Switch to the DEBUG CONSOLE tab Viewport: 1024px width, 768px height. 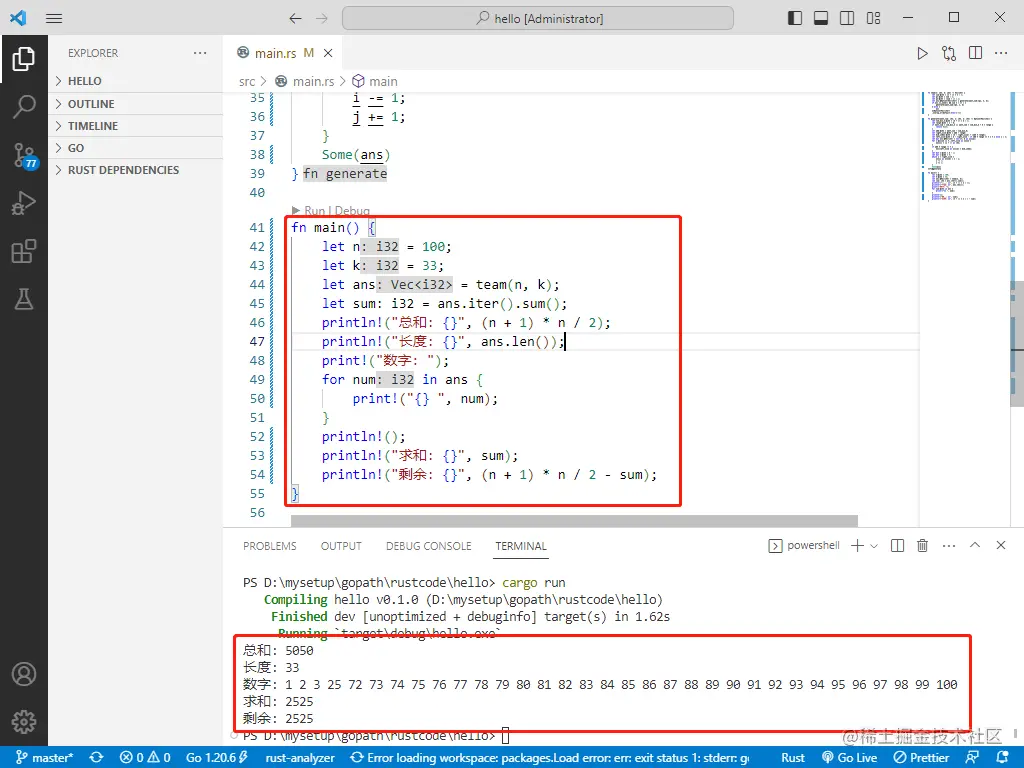[428, 546]
